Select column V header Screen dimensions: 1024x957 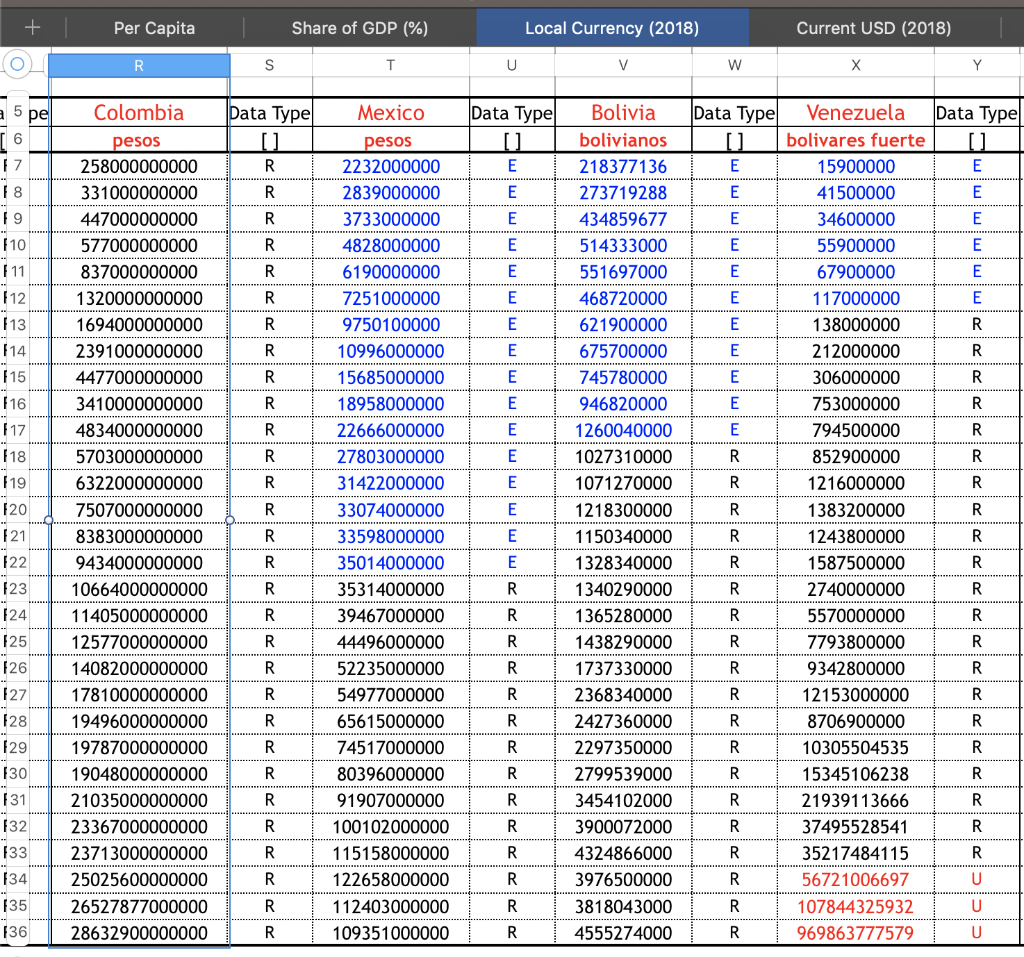623,65
